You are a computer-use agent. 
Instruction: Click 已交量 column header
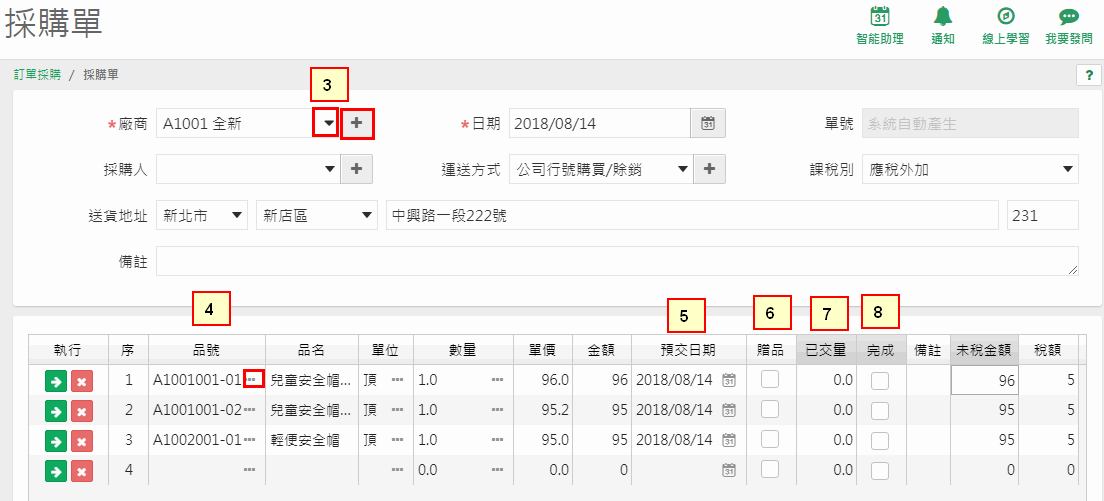click(x=827, y=350)
